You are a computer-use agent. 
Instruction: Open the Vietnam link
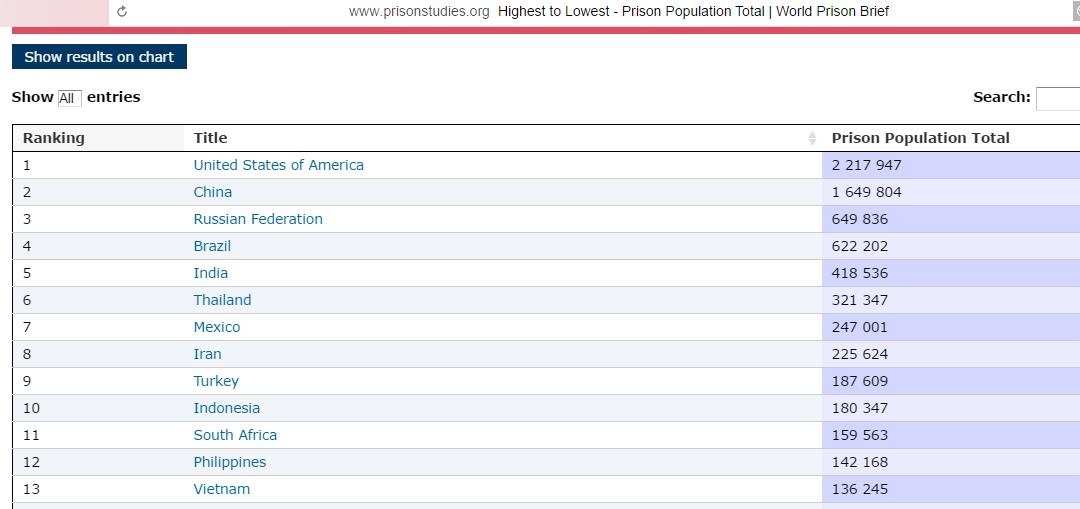click(x=221, y=489)
